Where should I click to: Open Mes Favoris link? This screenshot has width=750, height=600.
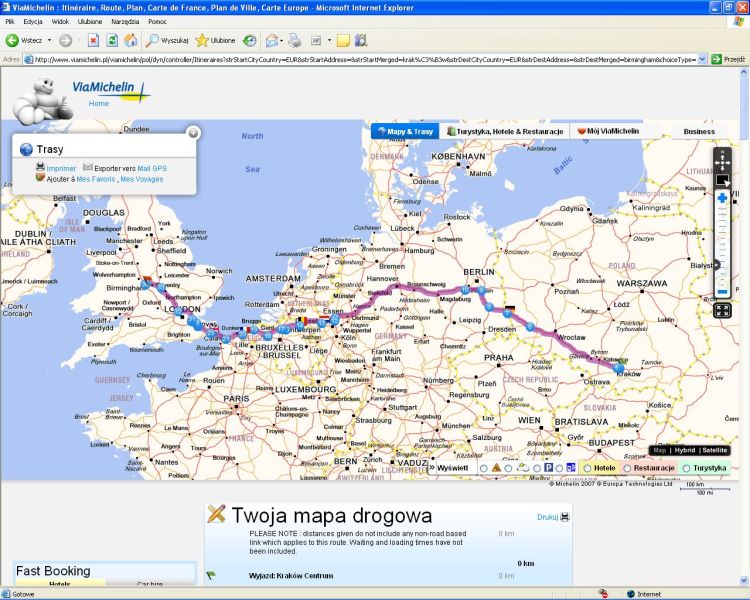point(96,179)
